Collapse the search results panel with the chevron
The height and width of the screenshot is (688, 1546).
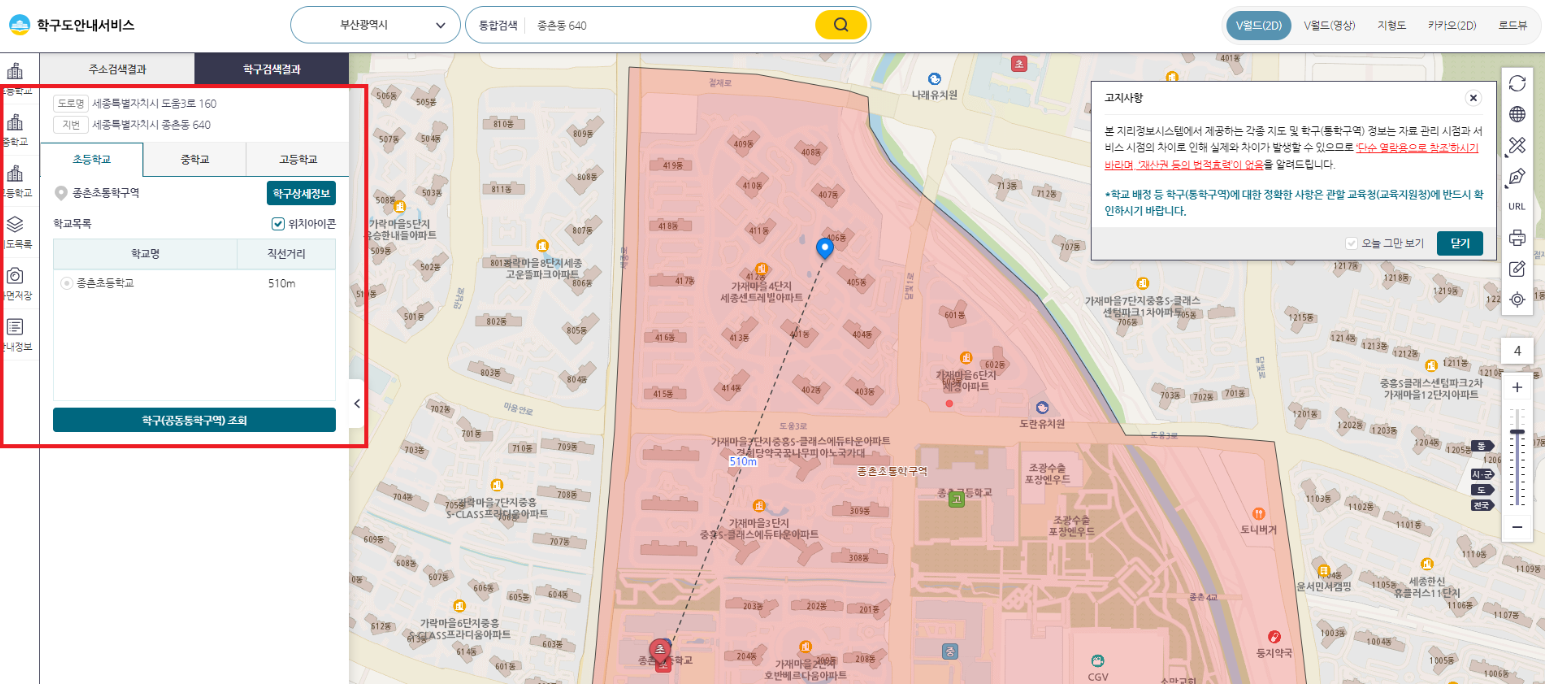(x=356, y=403)
